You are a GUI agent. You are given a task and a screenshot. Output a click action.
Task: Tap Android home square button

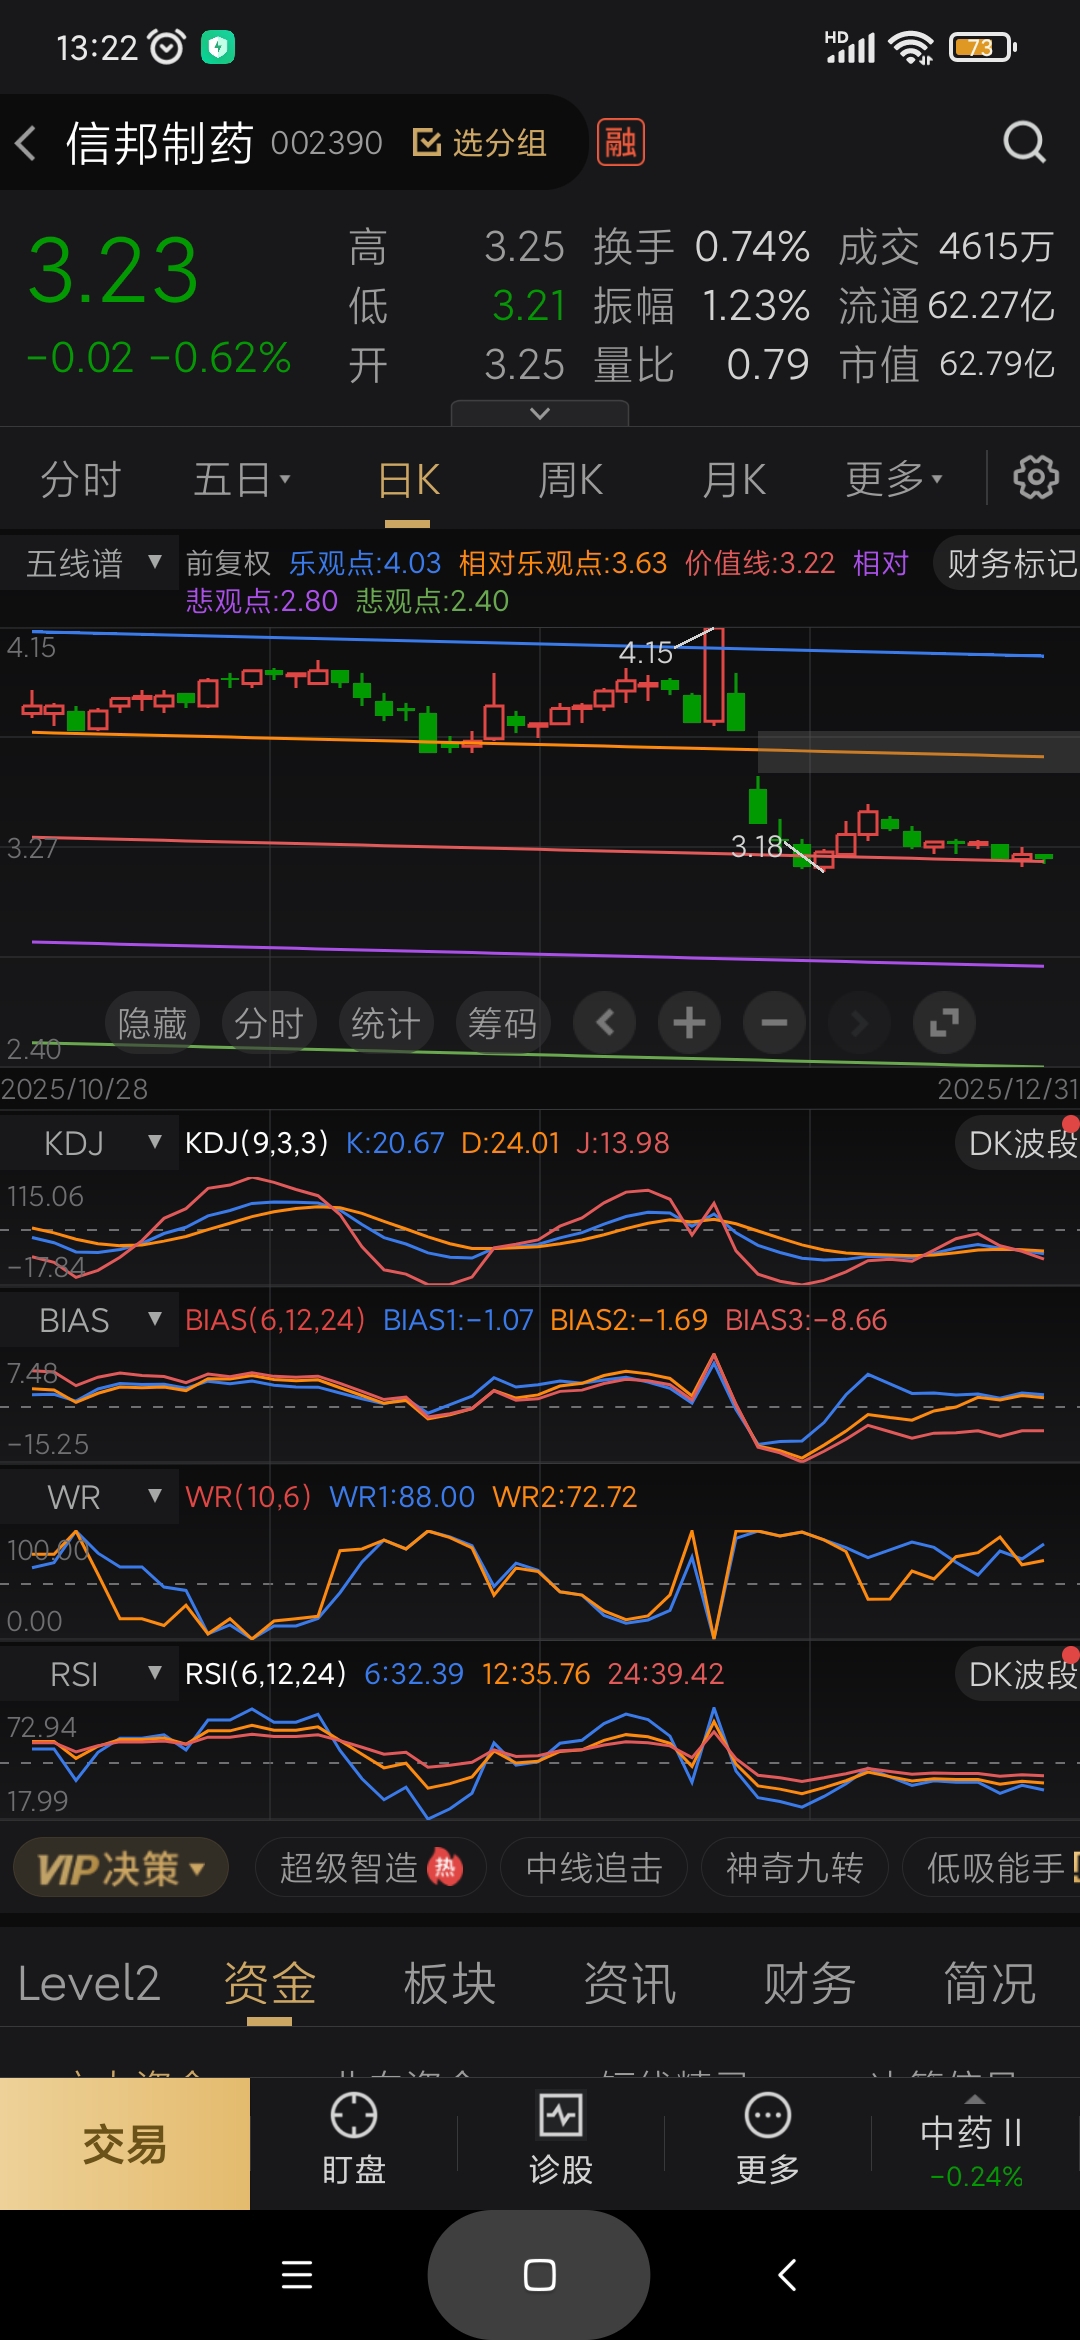(540, 2275)
